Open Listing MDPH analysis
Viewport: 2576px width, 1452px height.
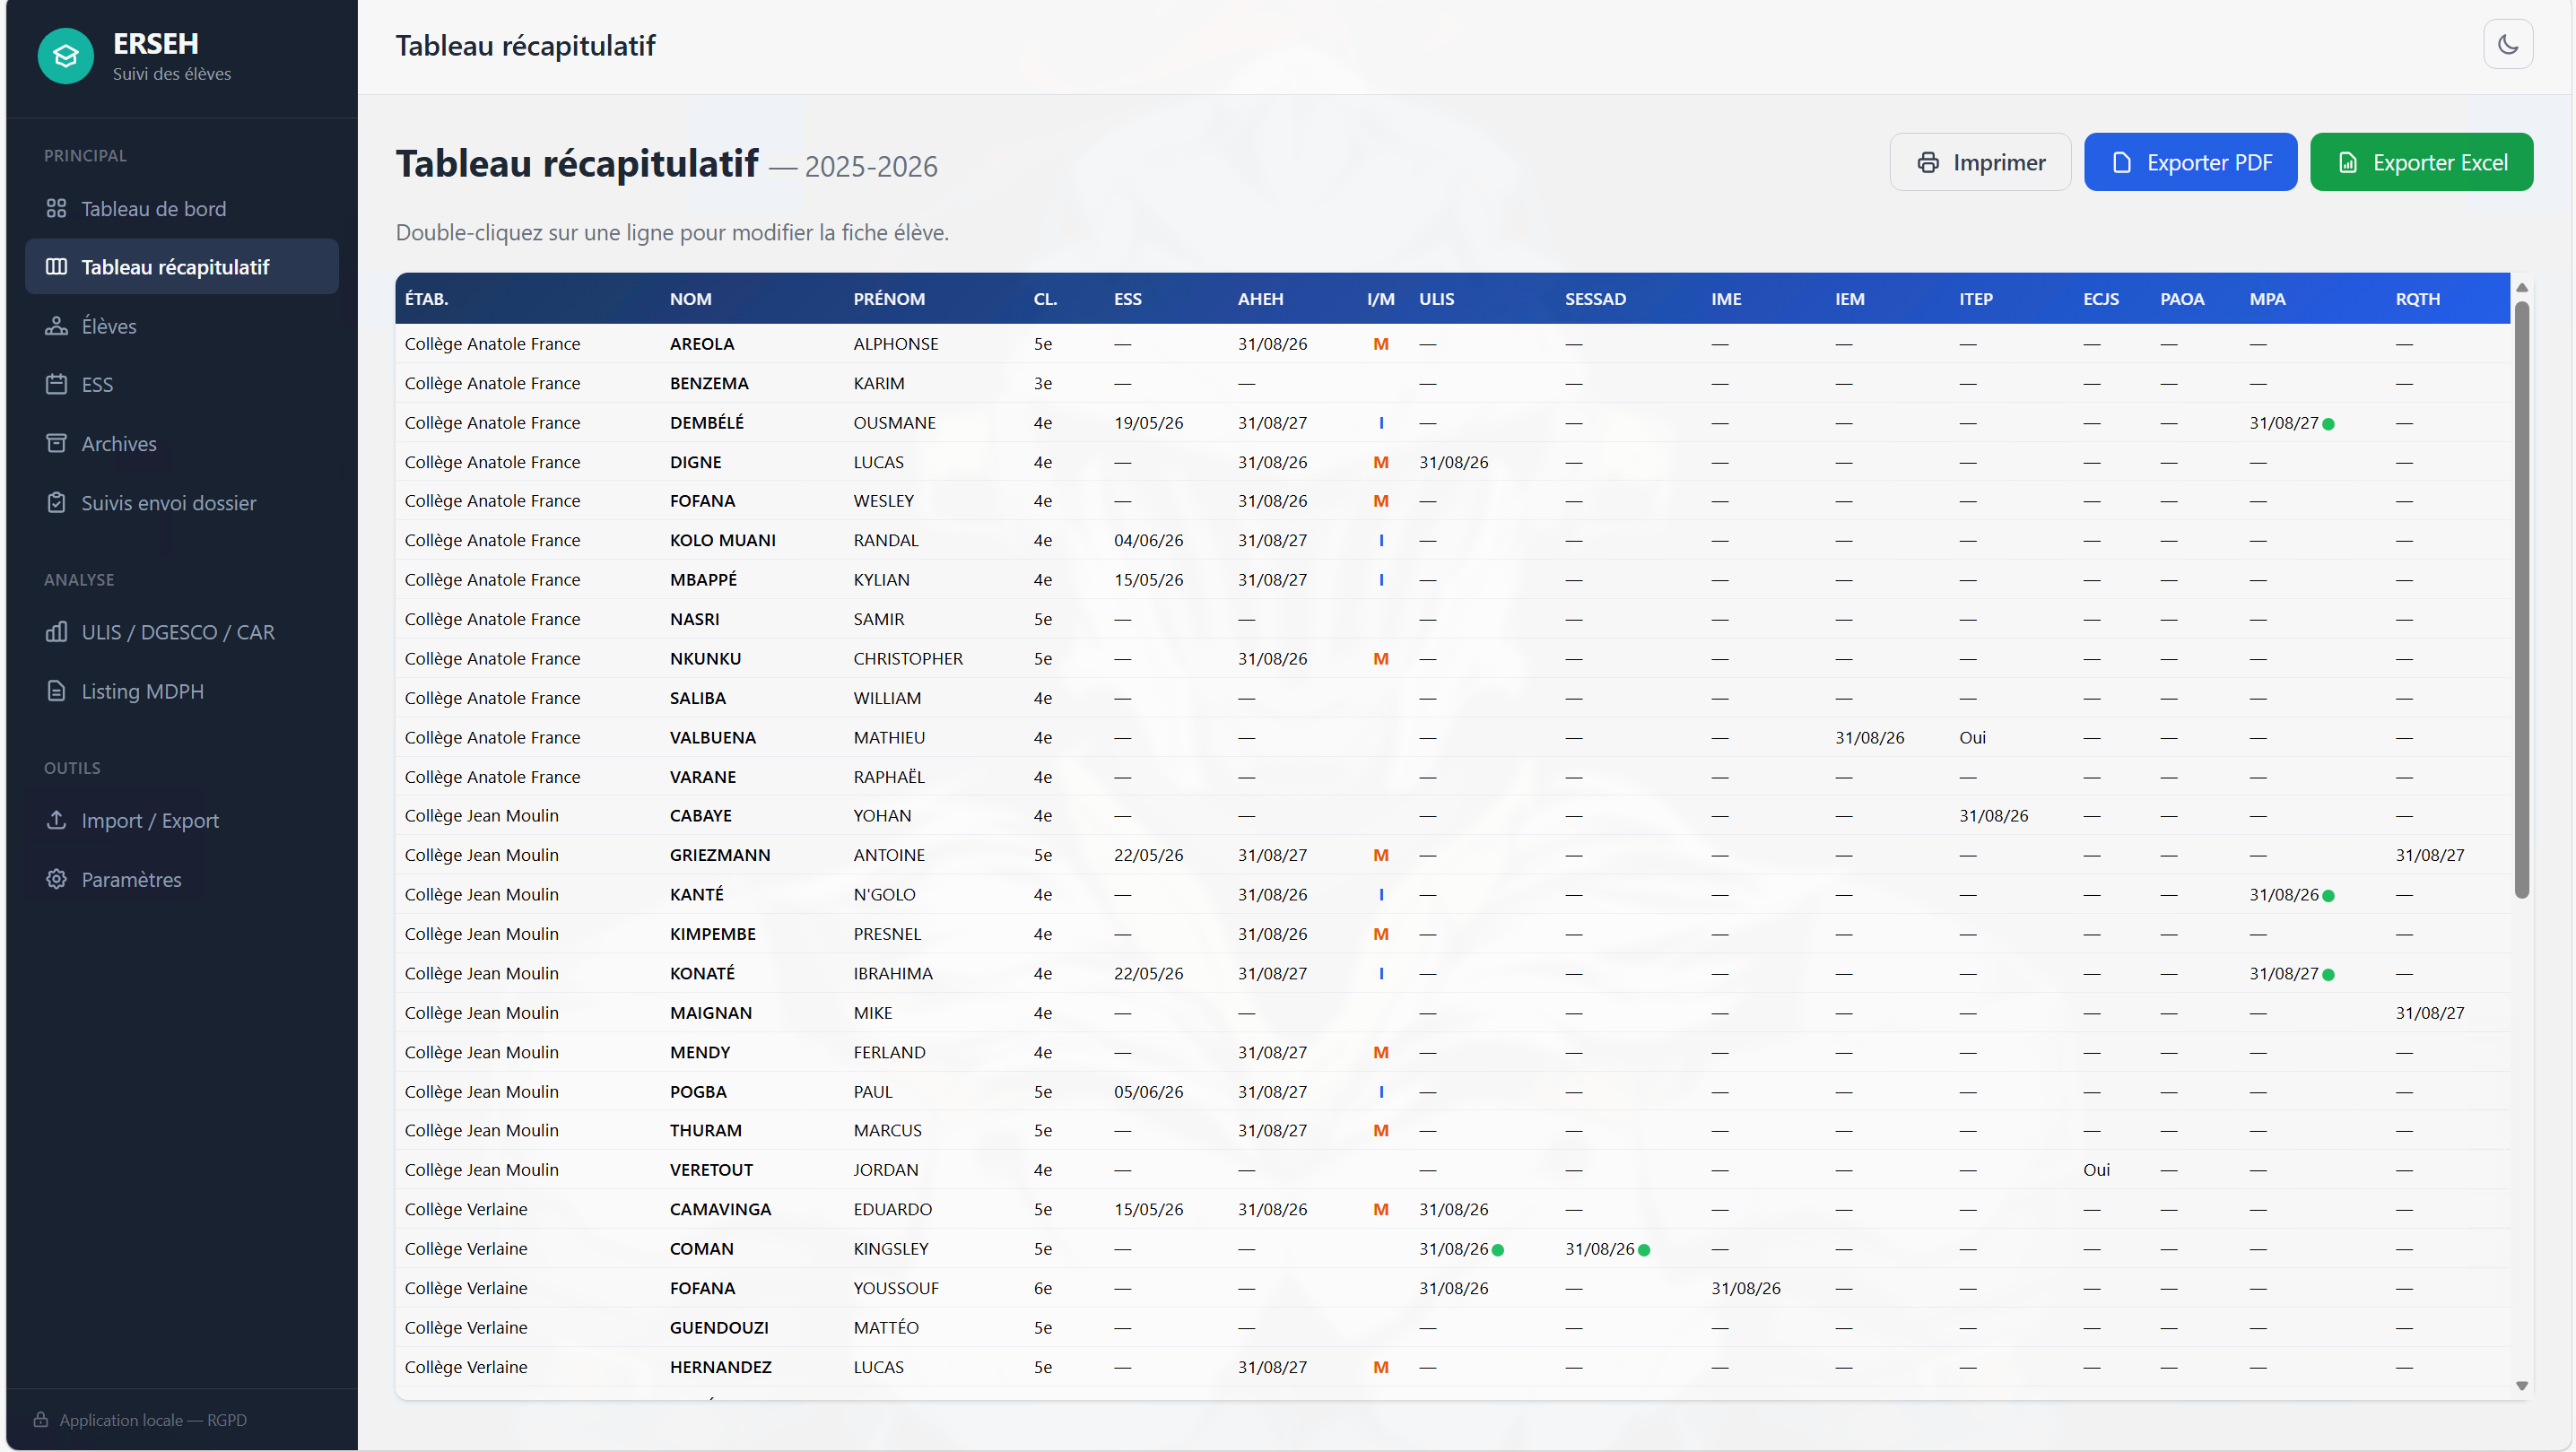tap(181, 691)
